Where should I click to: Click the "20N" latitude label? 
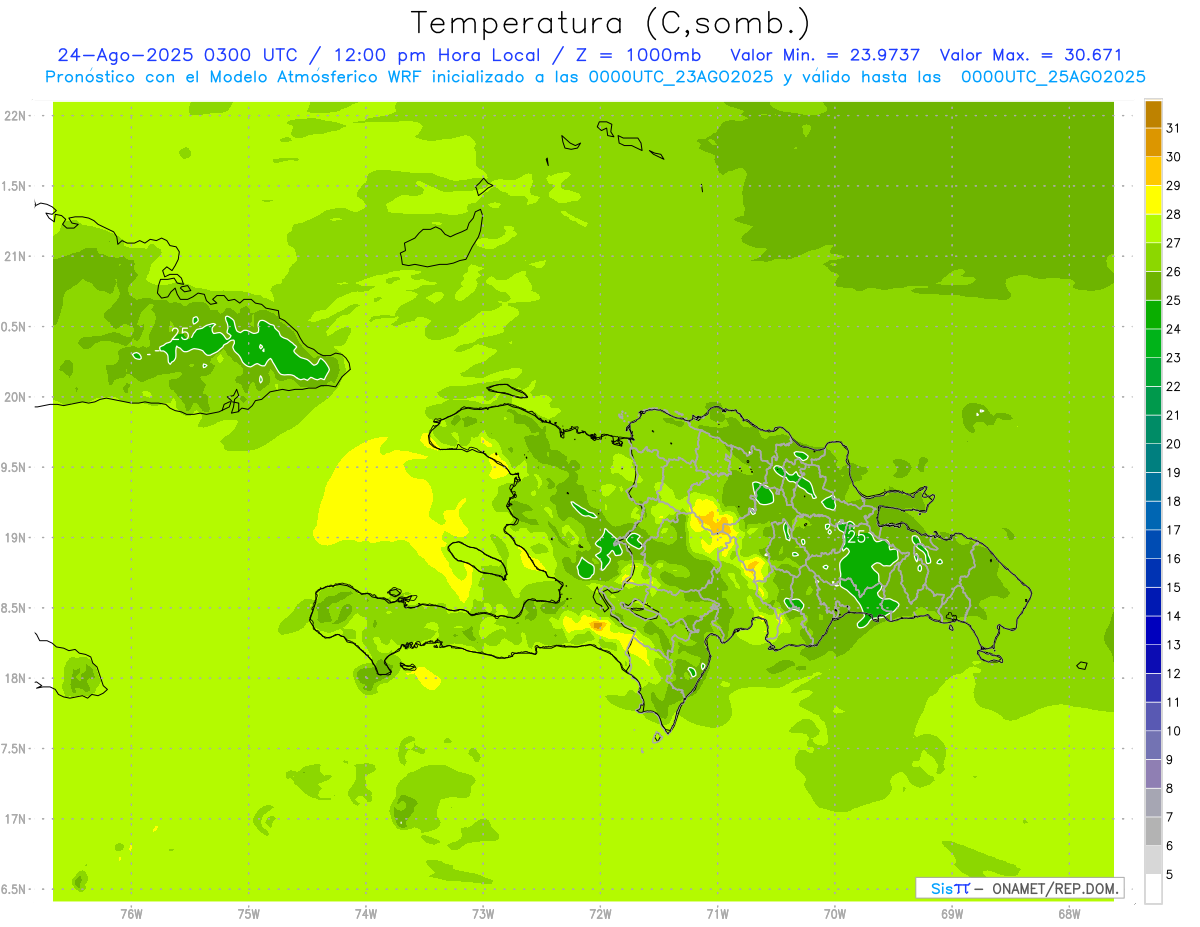15,397
